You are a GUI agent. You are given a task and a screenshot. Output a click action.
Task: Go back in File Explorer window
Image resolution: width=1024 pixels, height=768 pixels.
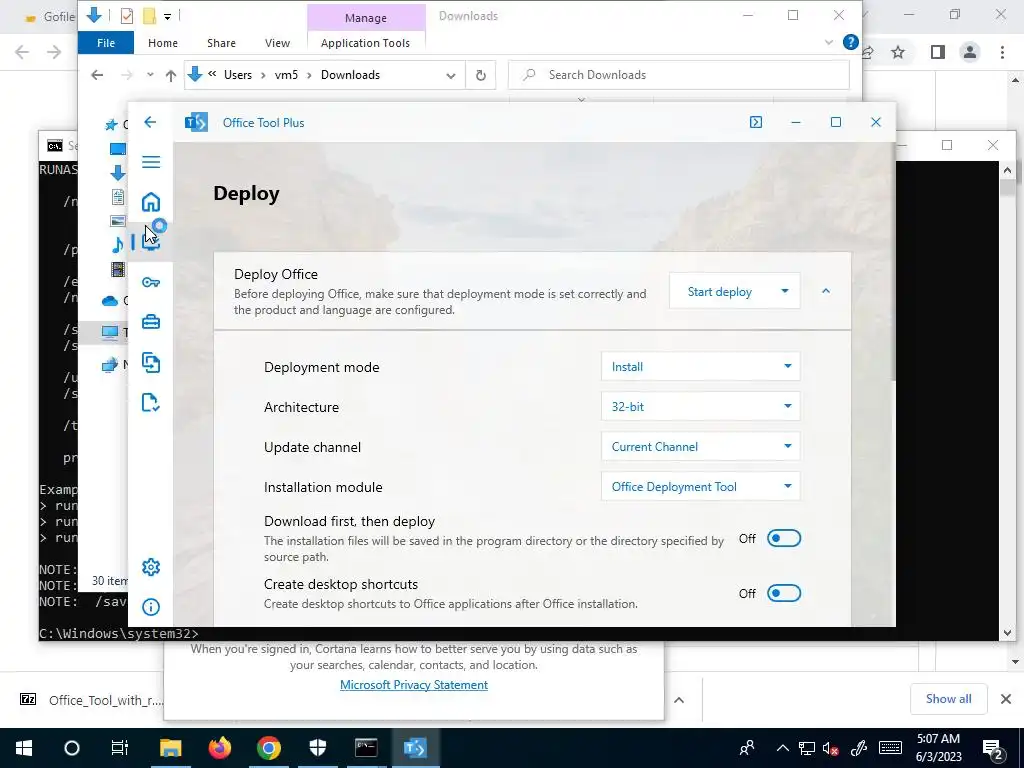[97, 75]
